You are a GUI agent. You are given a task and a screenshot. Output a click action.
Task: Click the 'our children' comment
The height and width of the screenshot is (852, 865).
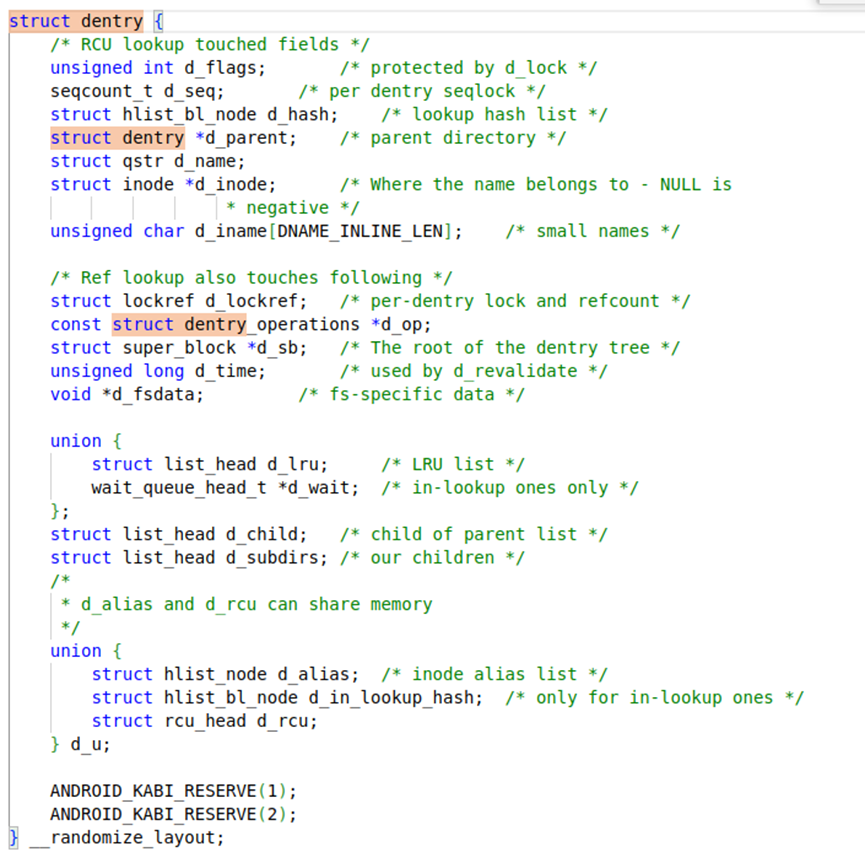[x=432, y=557]
